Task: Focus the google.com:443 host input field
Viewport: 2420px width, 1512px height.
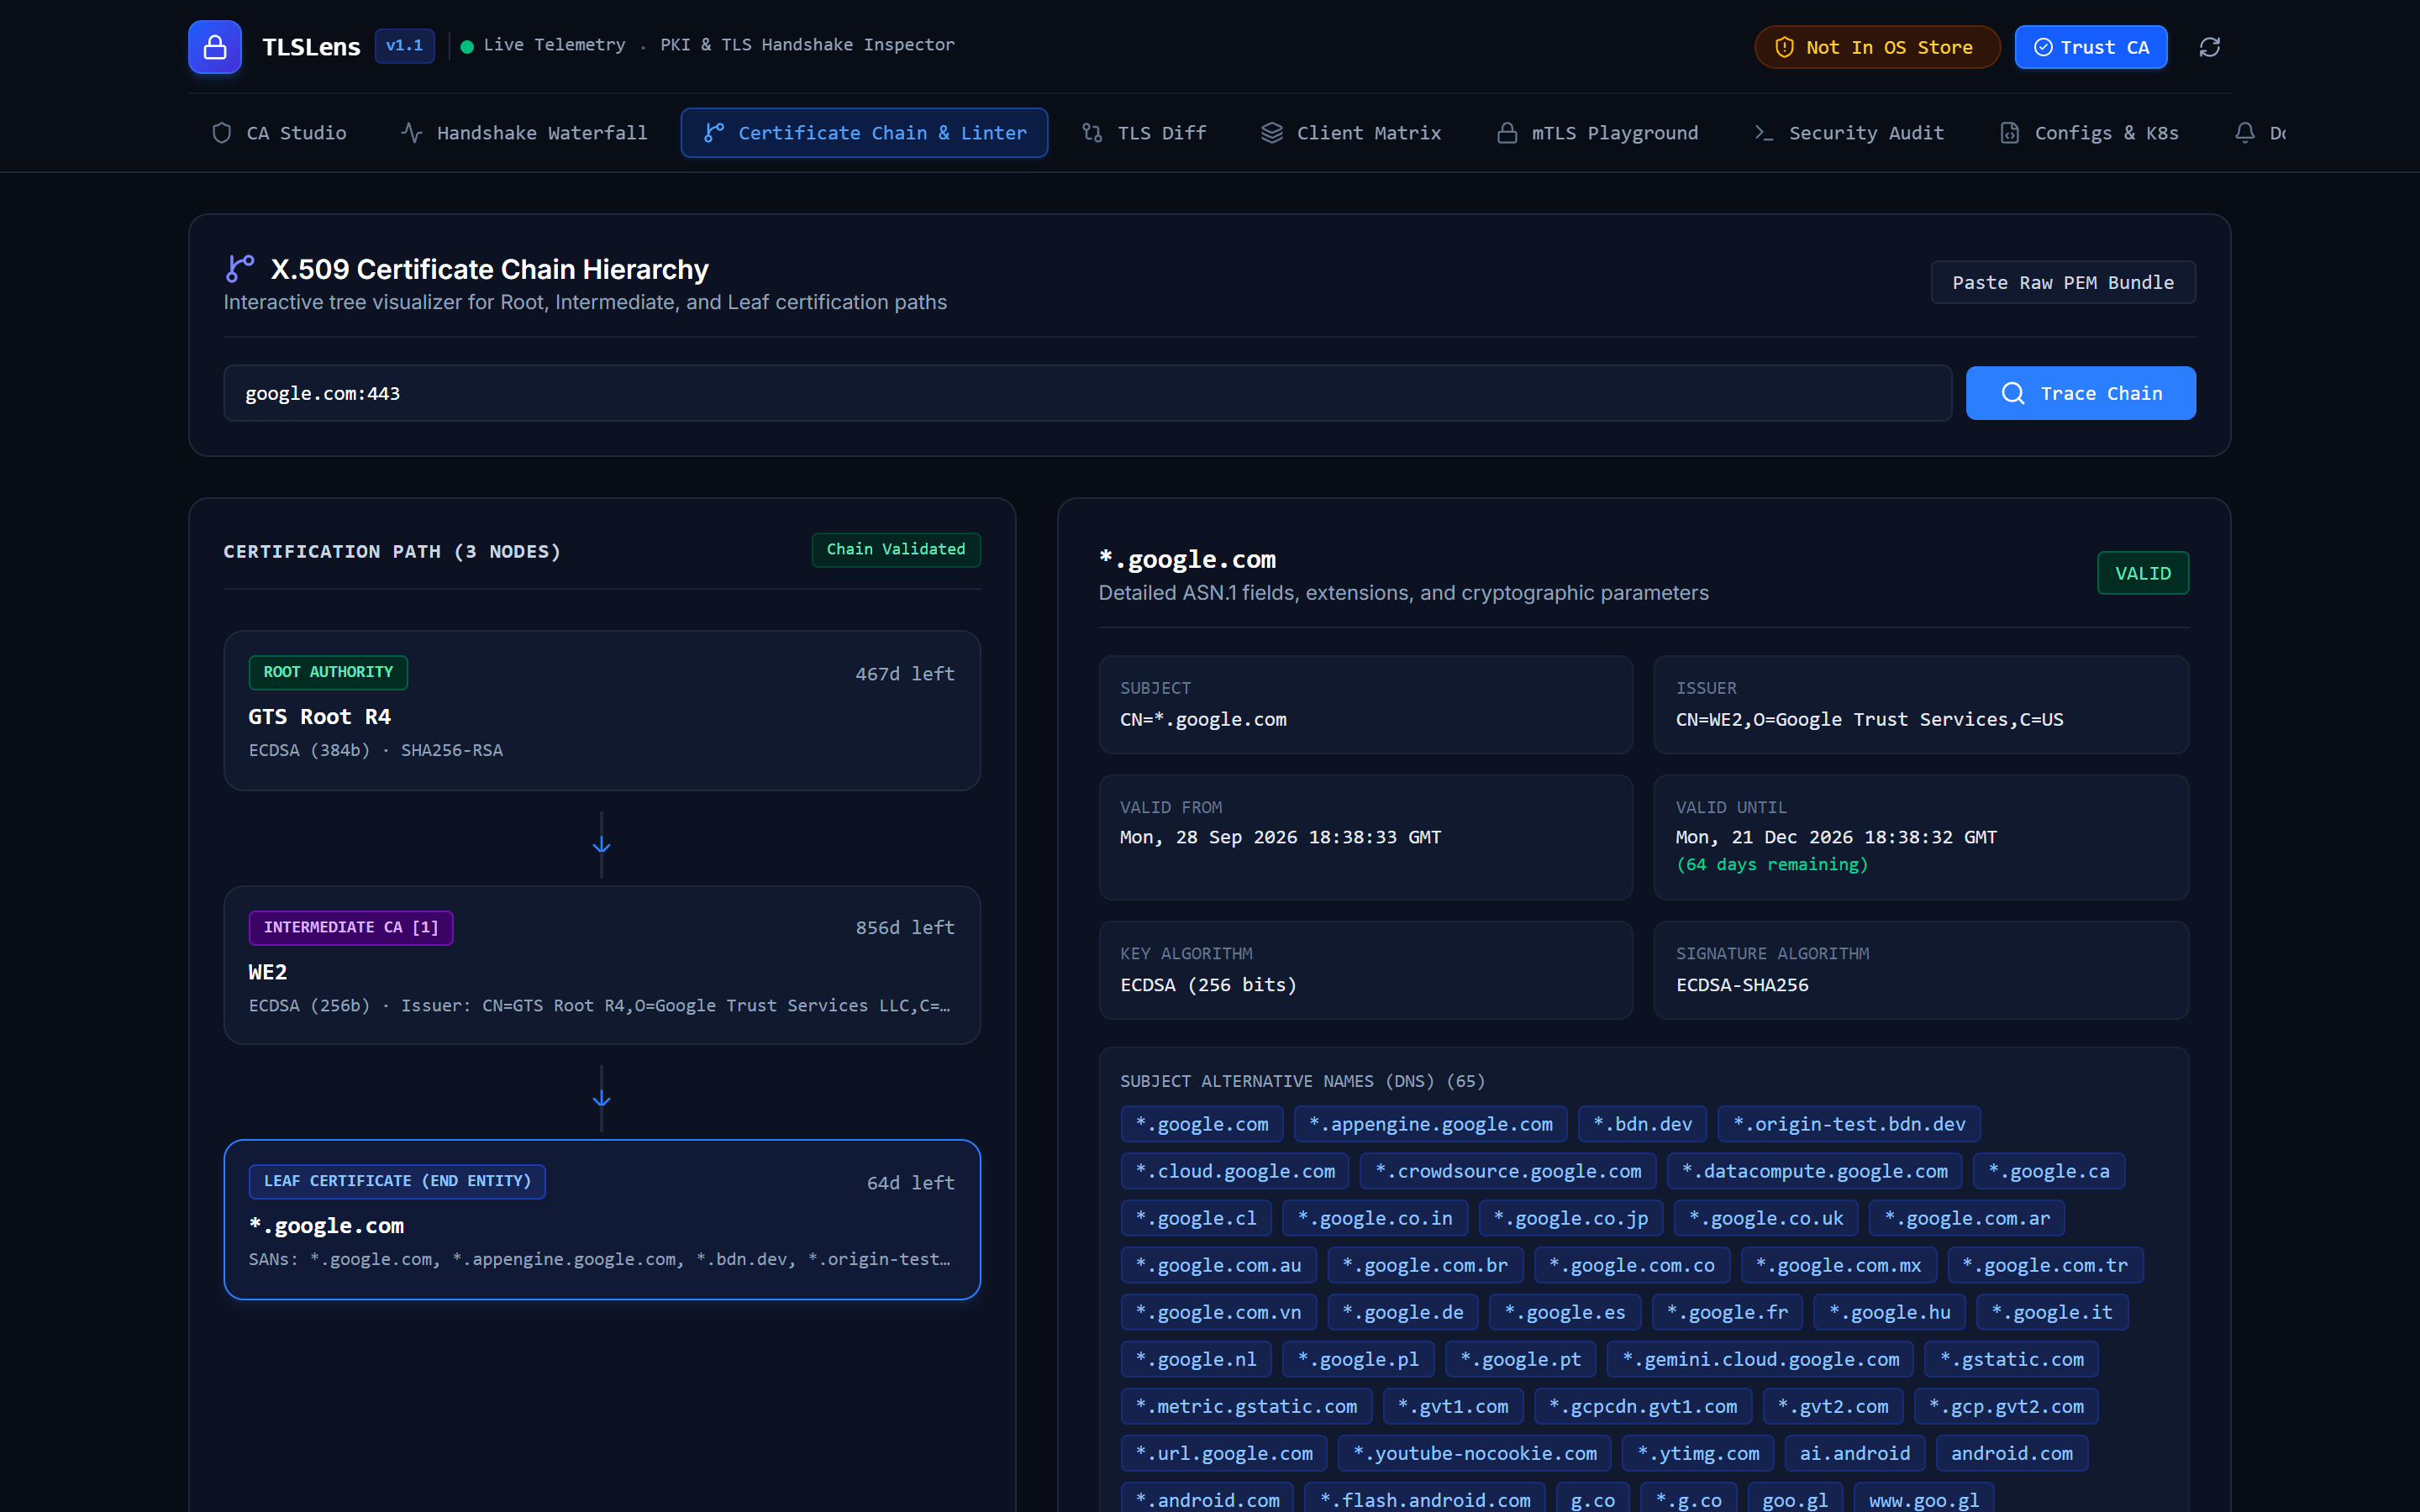Action: click(x=1087, y=393)
